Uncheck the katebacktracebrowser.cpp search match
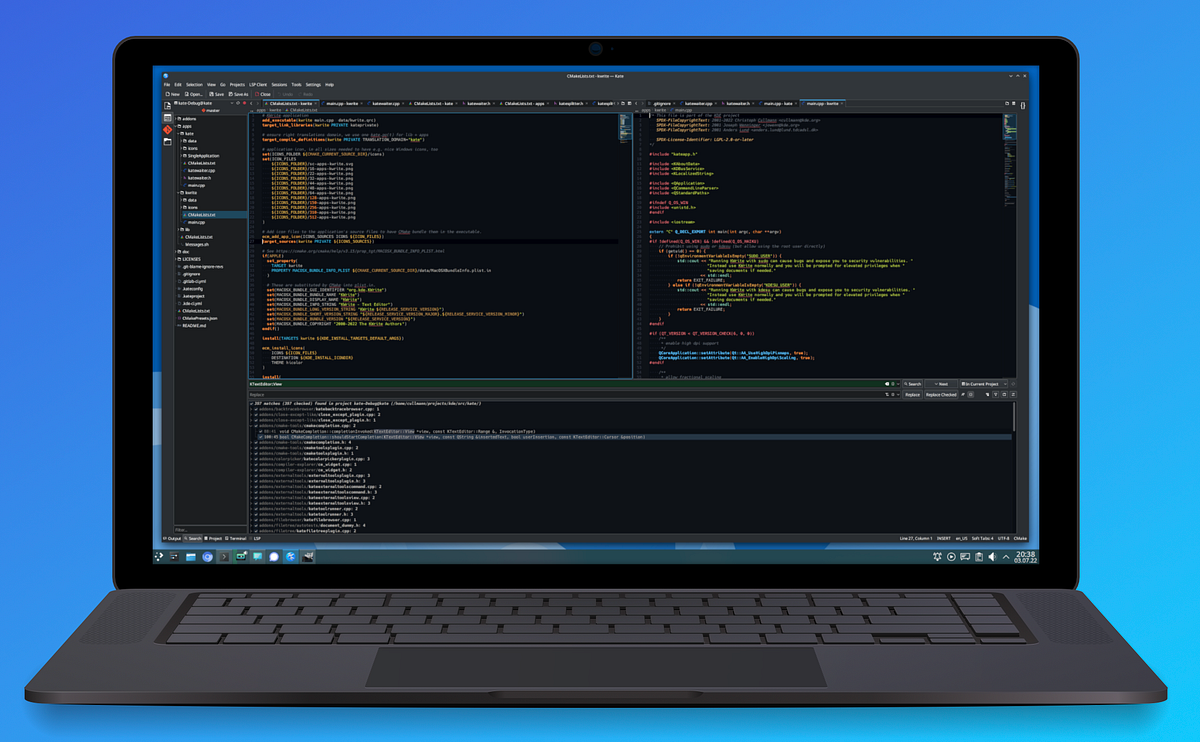 coord(258,408)
